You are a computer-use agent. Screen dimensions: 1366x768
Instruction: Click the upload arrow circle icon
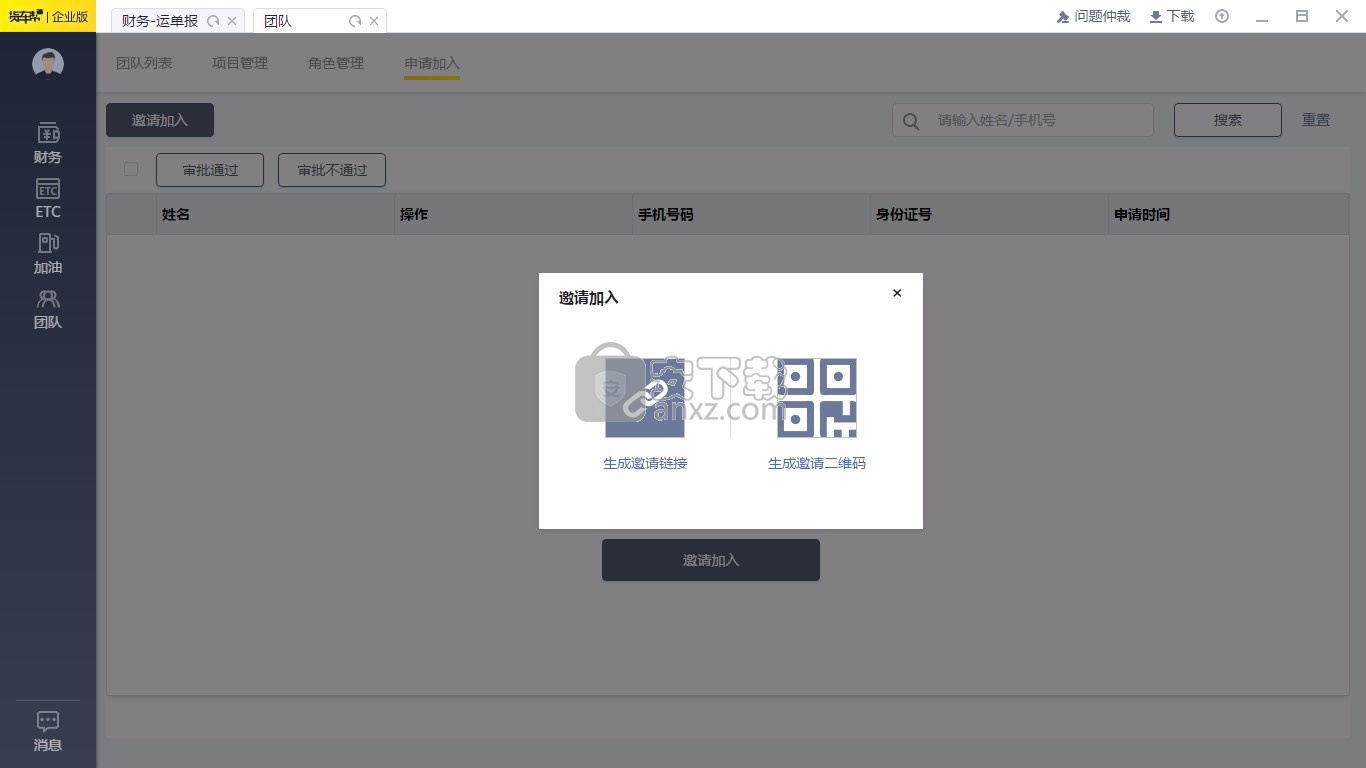[x=1222, y=16]
